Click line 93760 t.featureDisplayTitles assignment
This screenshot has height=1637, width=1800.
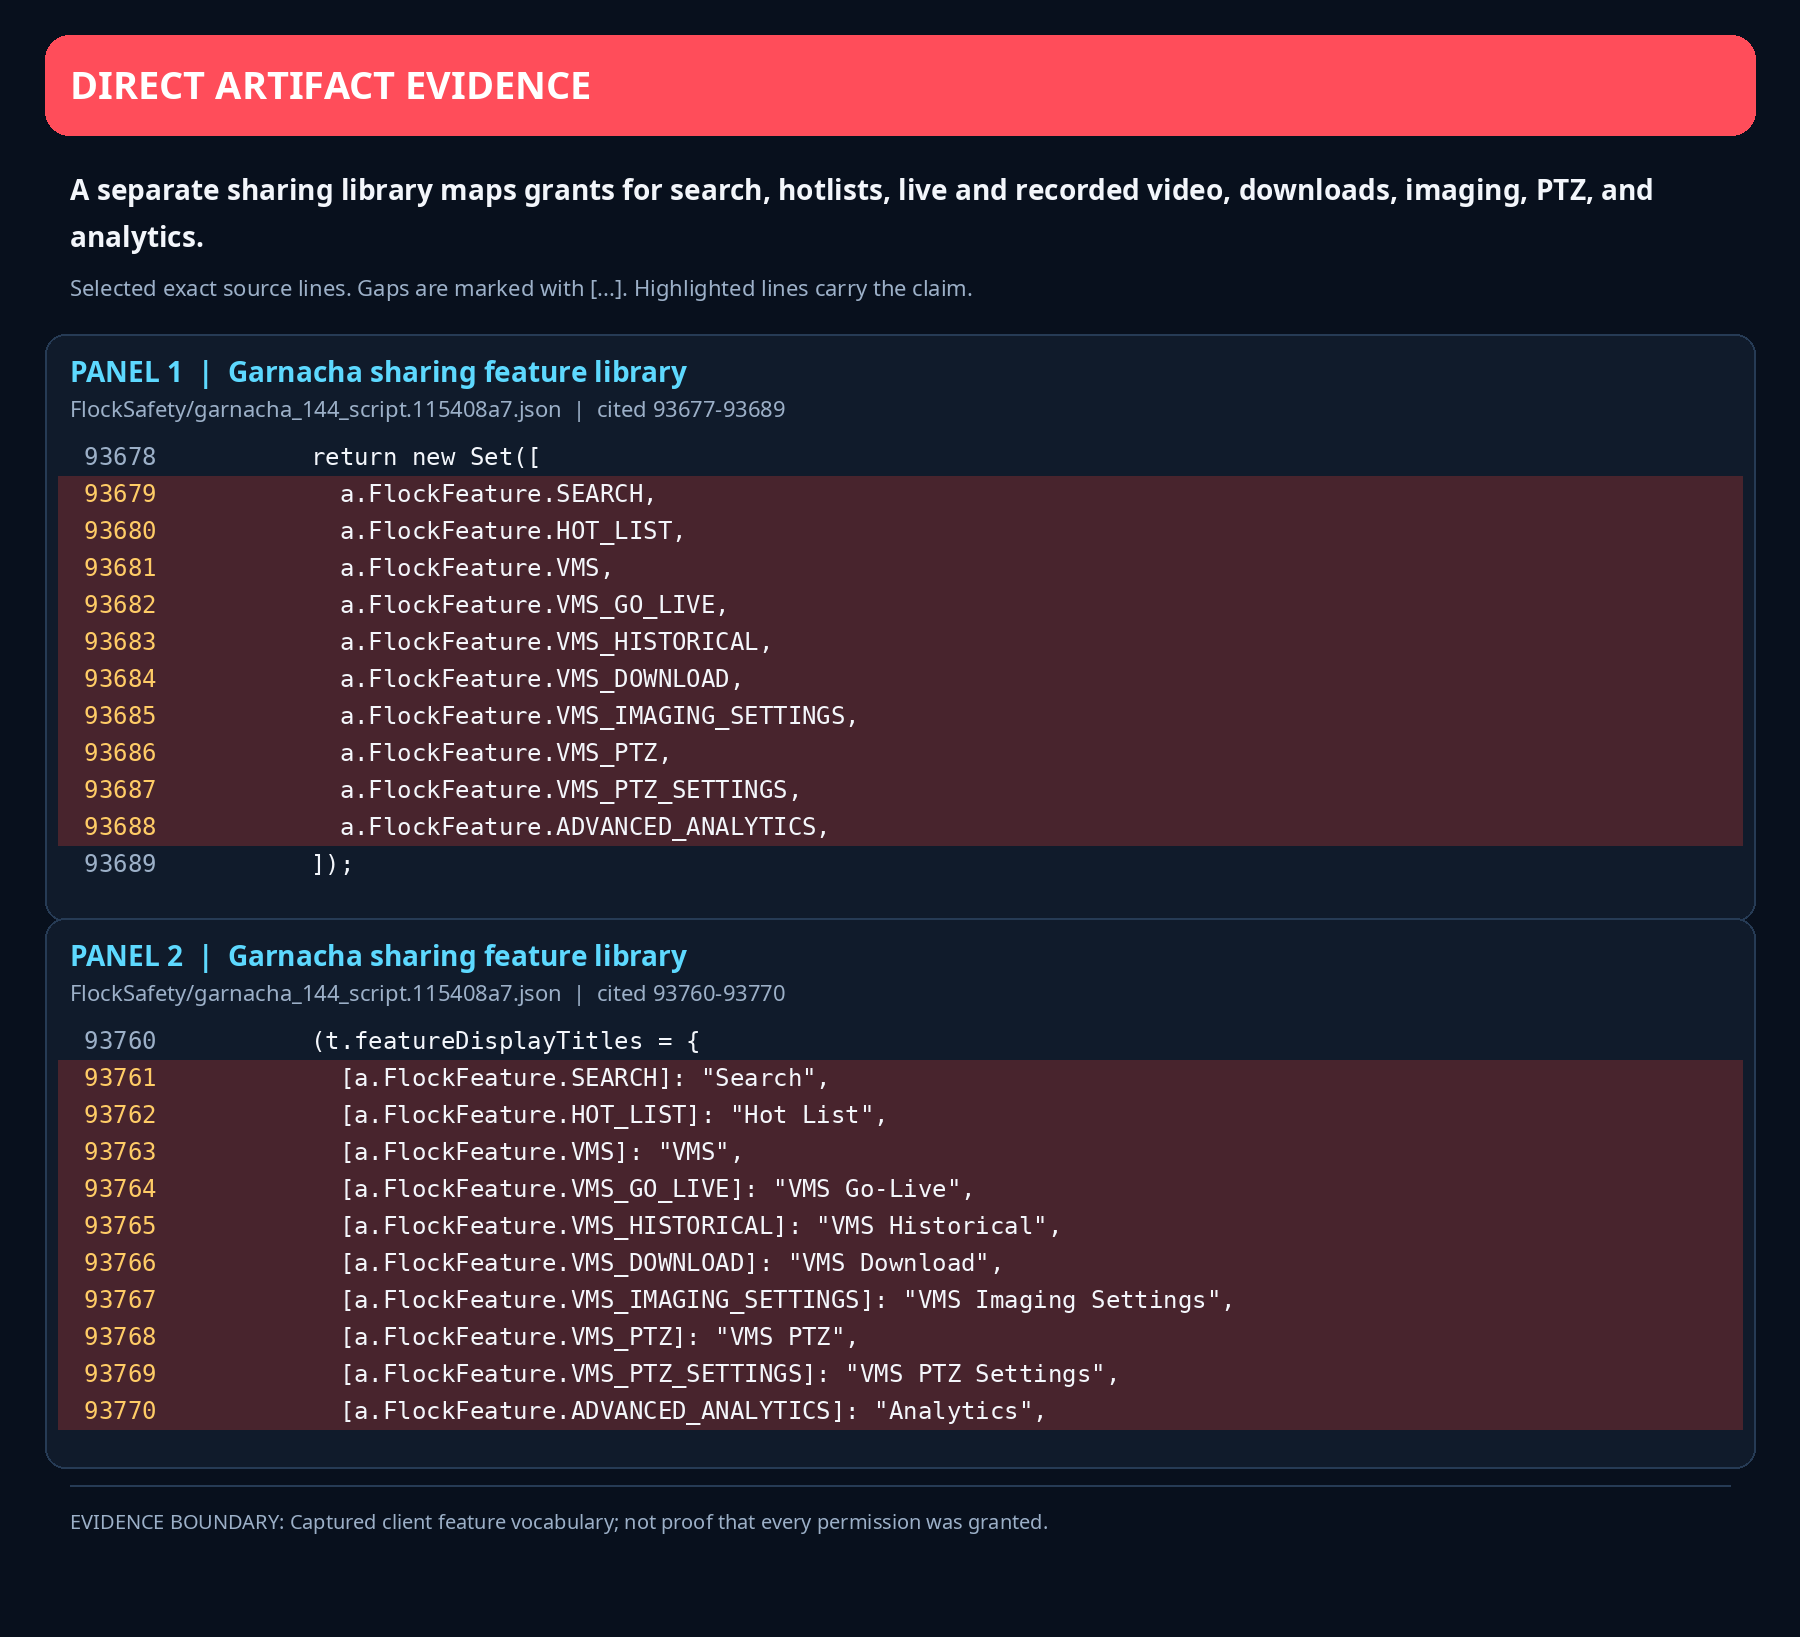[x=900, y=1041]
